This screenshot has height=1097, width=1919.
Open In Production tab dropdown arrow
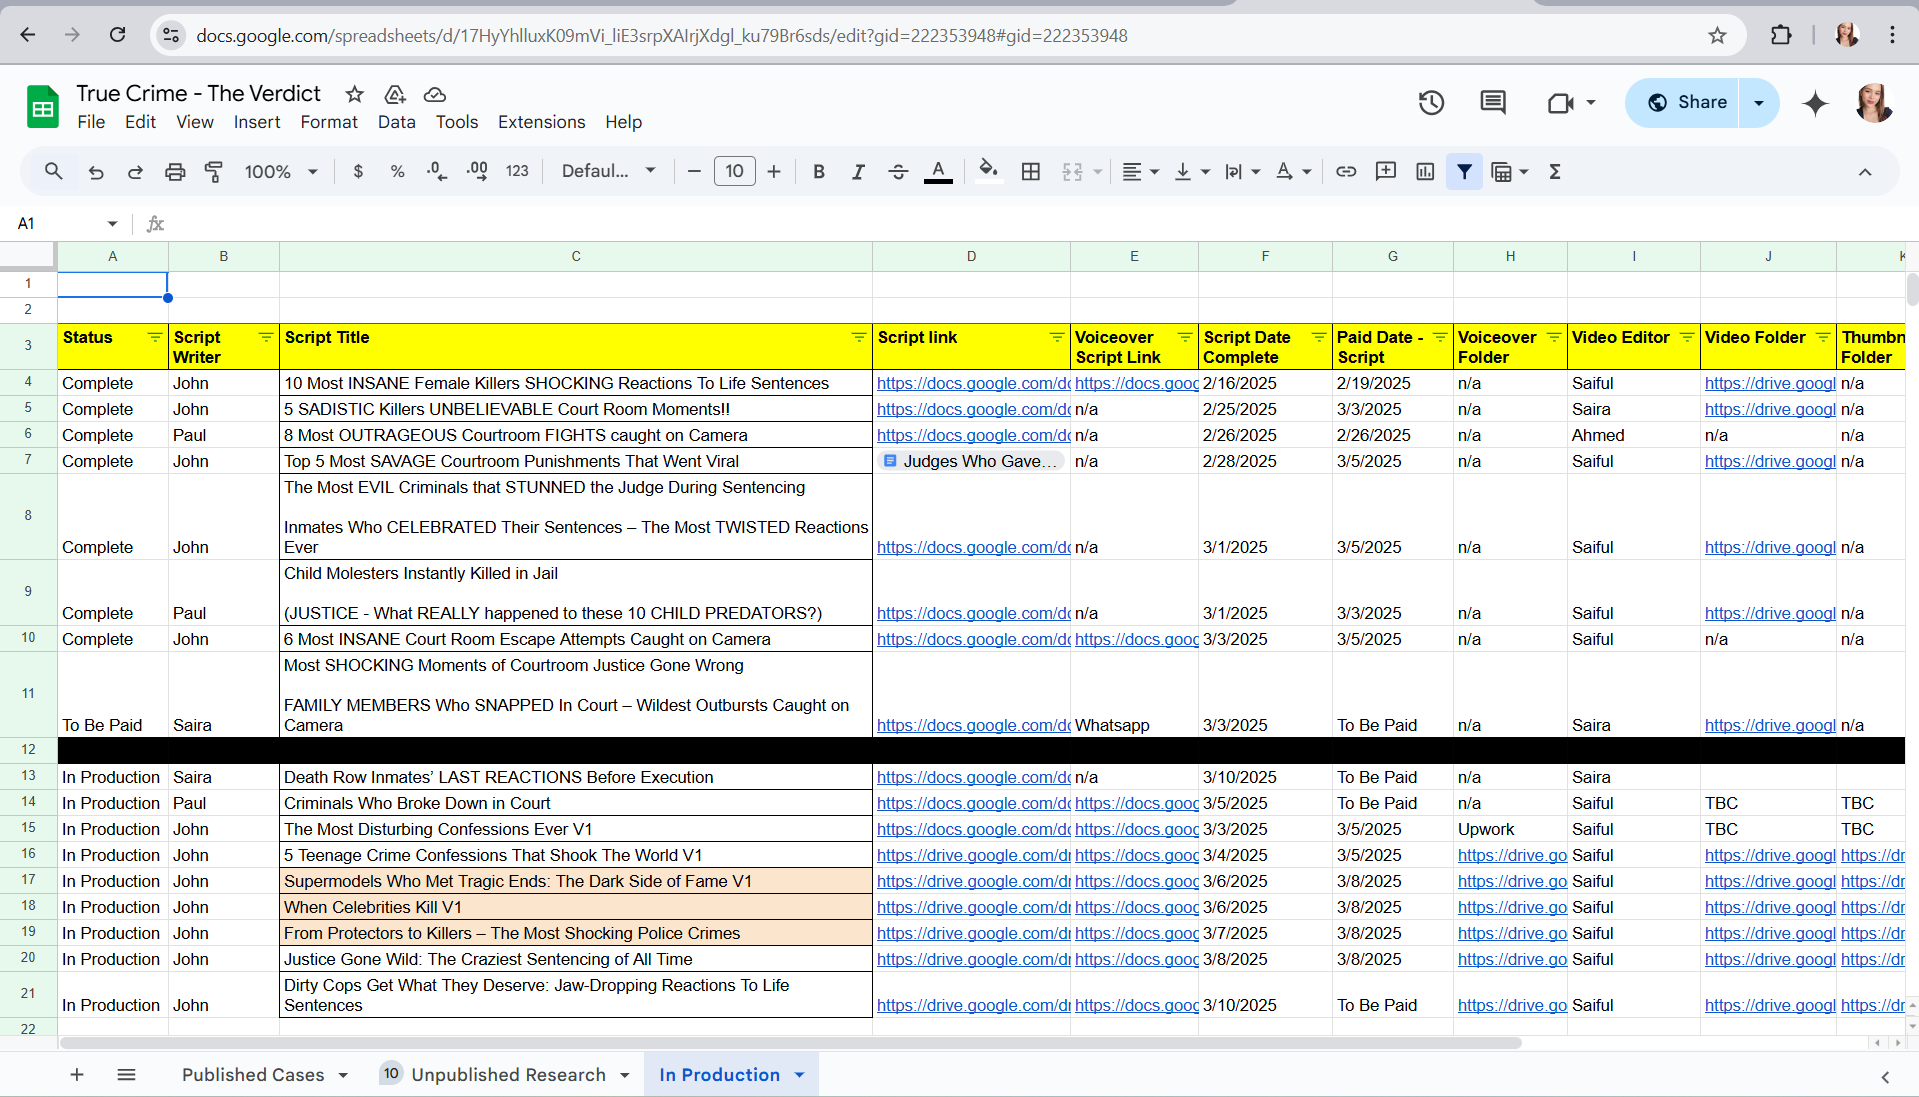click(799, 1075)
